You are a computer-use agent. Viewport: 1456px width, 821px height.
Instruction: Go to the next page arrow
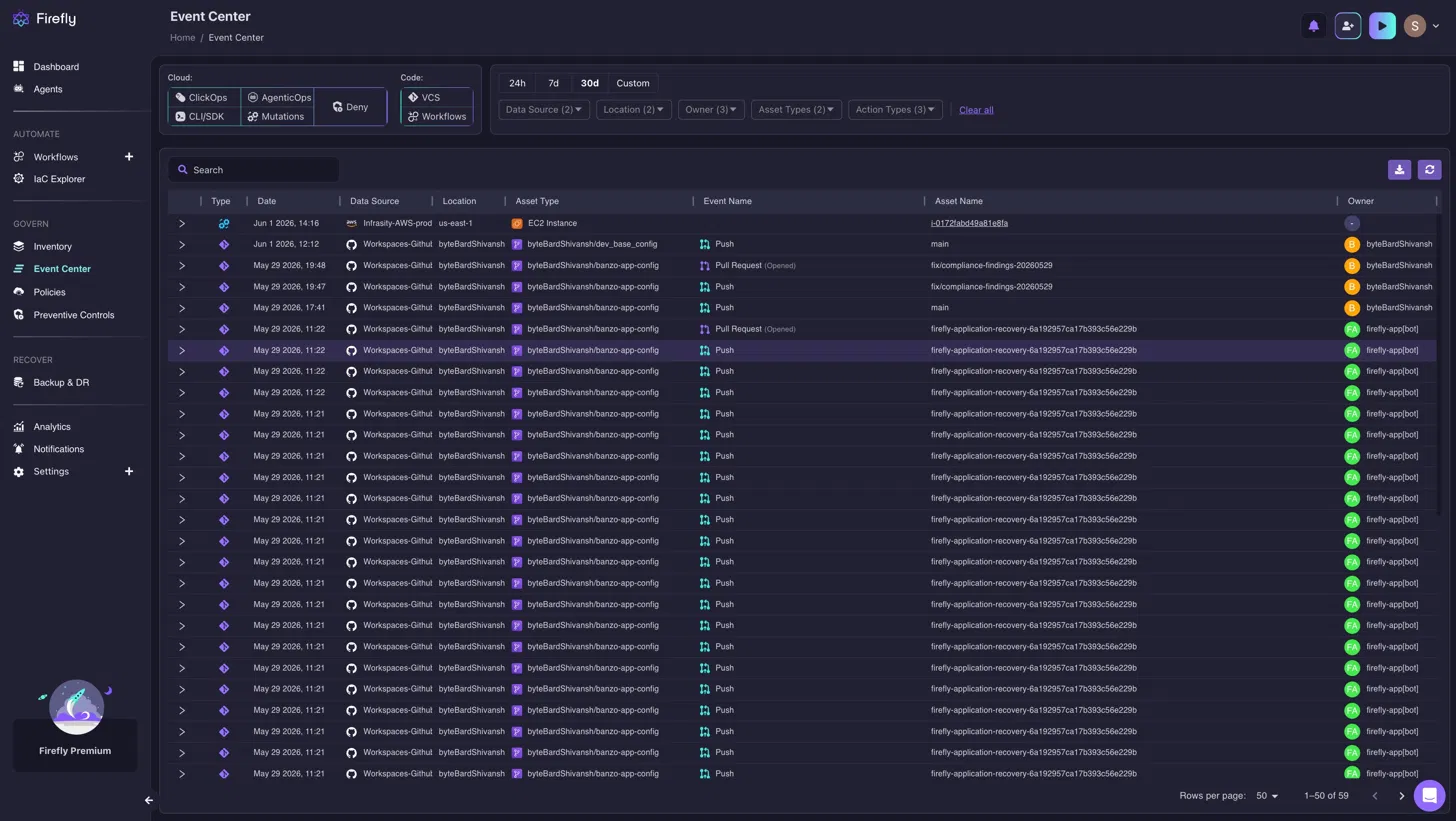click(1401, 796)
